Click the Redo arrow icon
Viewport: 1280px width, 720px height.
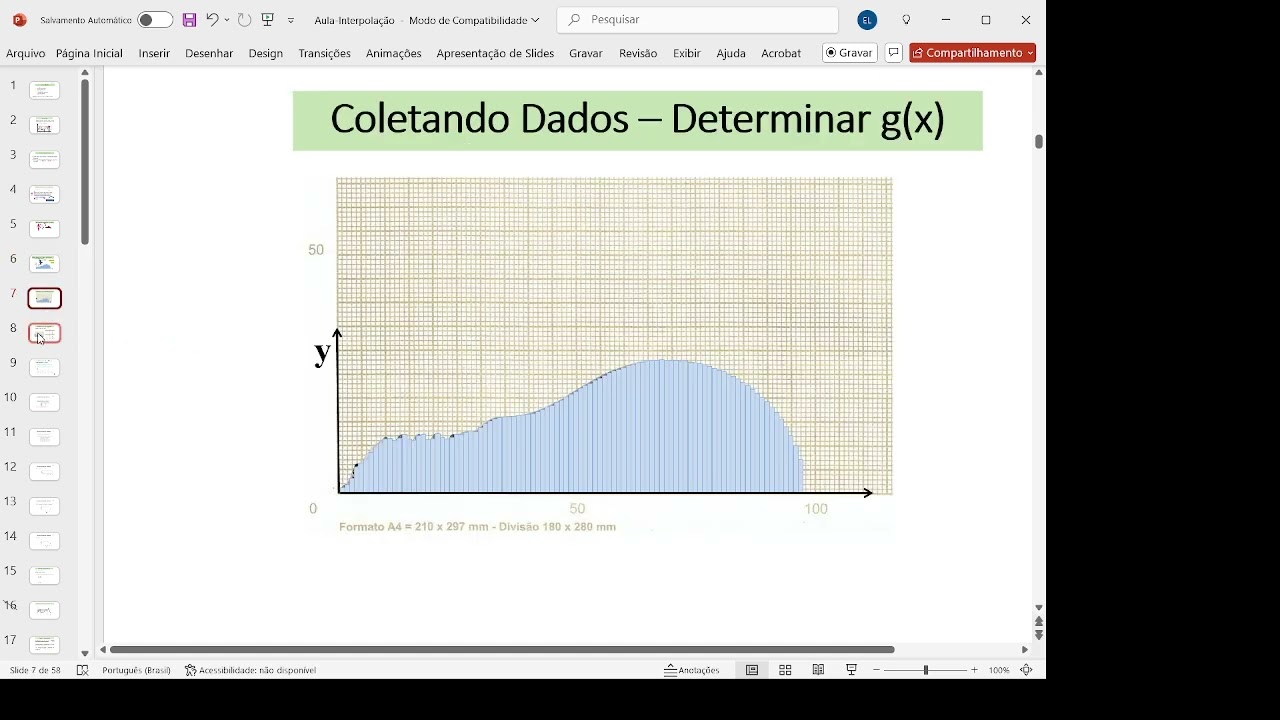point(244,20)
